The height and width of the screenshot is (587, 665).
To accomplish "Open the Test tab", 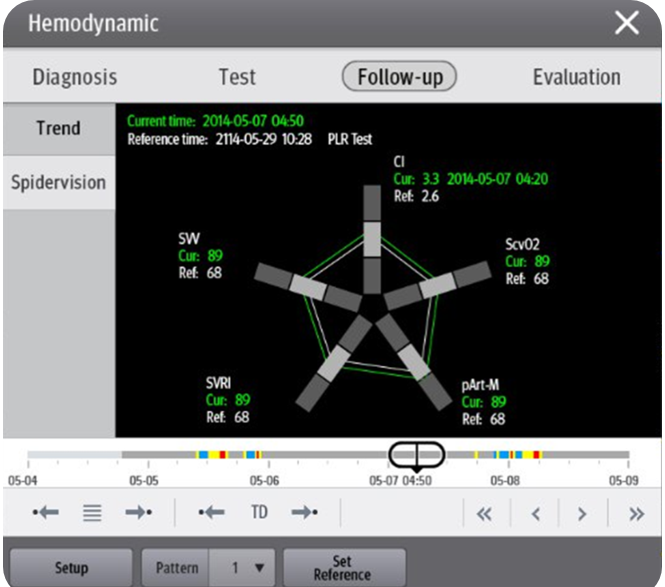I will pos(237,77).
